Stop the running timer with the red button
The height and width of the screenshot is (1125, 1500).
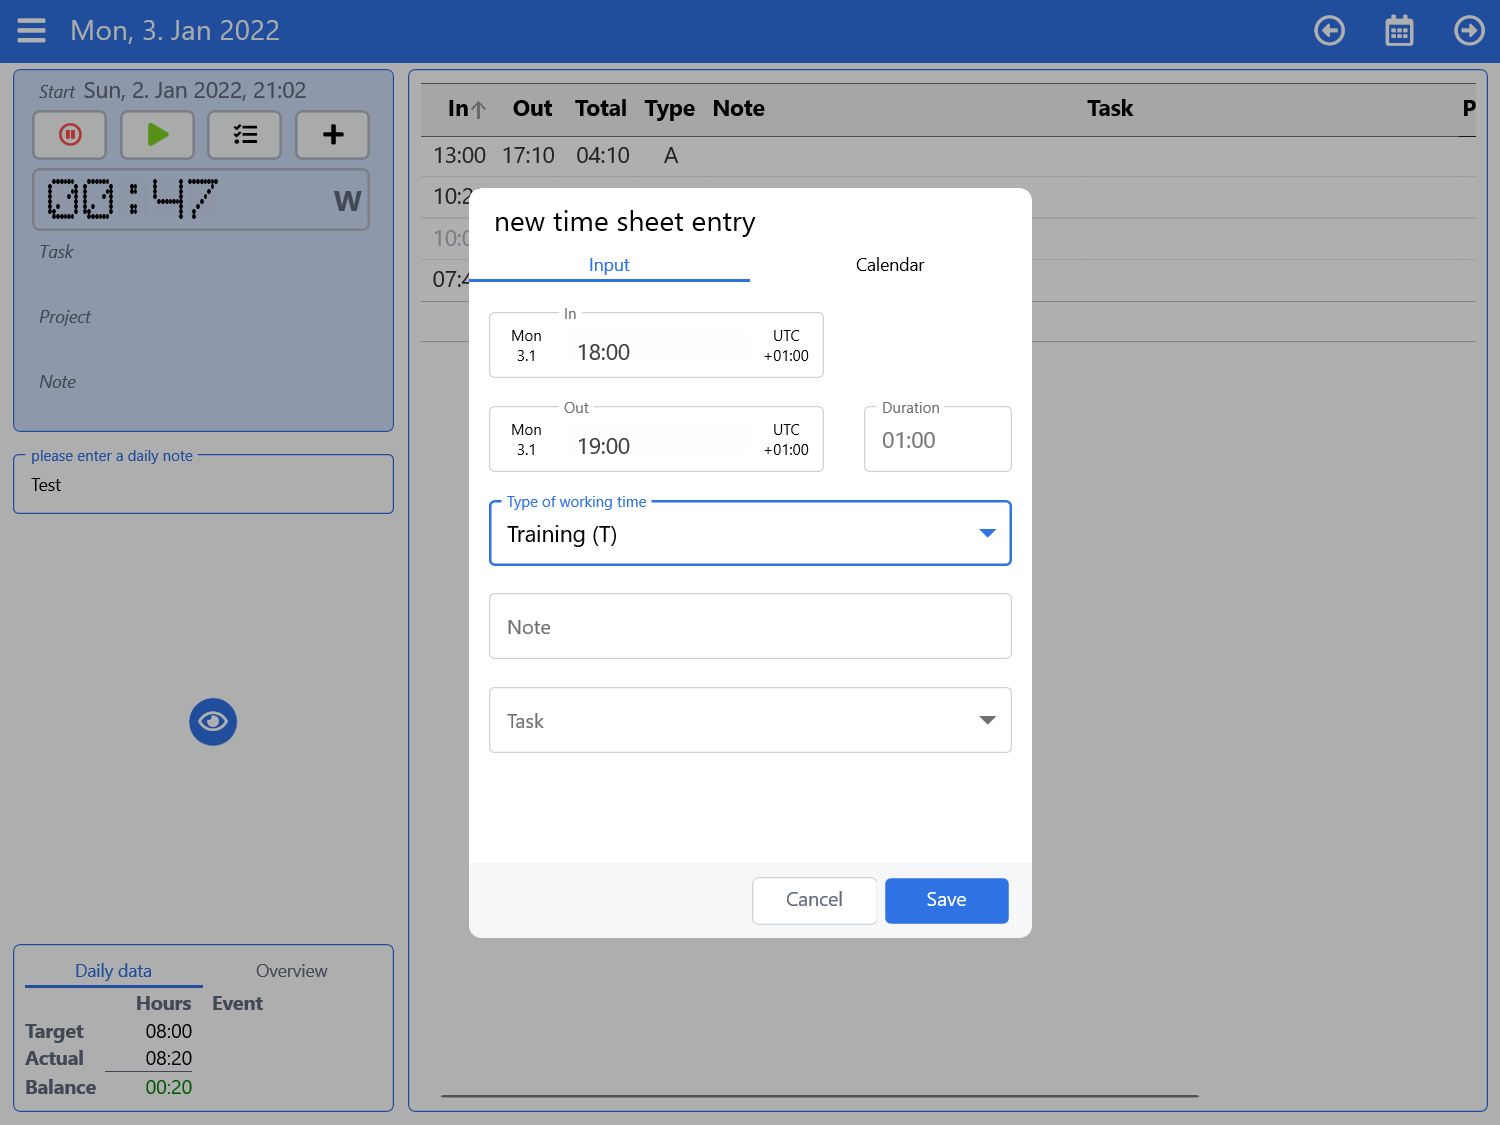[x=70, y=135]
